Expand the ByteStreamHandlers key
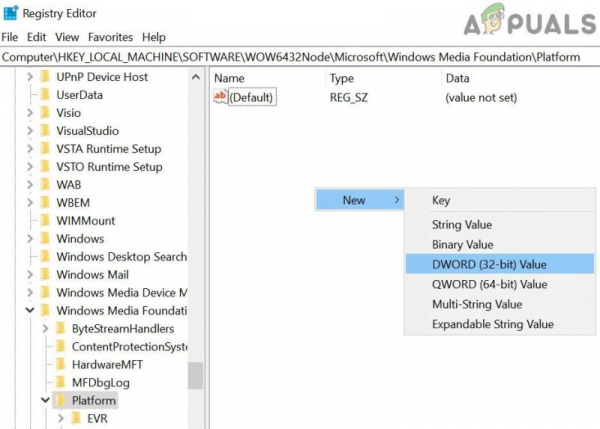 coord(45,329)
